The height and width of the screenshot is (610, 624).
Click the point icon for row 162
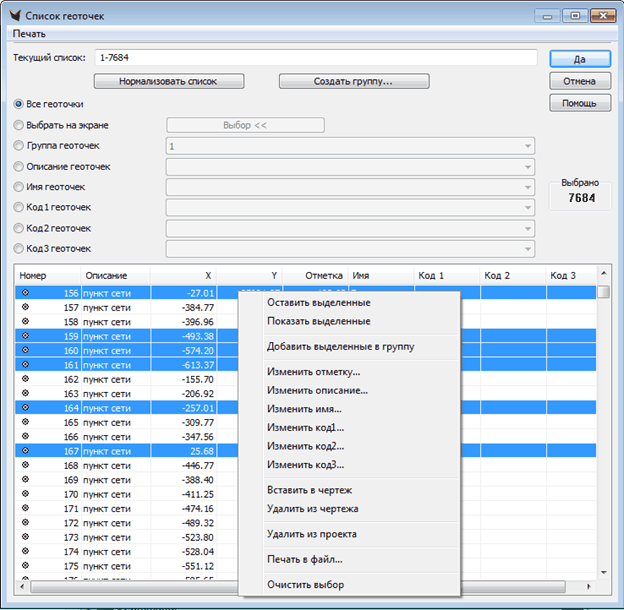[x=26, y=380]
